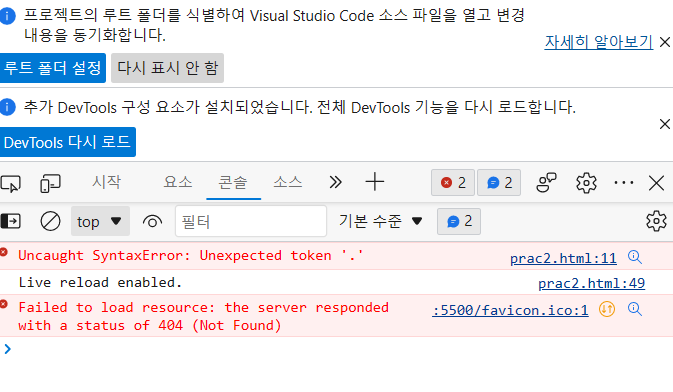
Task: Search the SyntaxError message with magnifier icon
Action: 635,257
